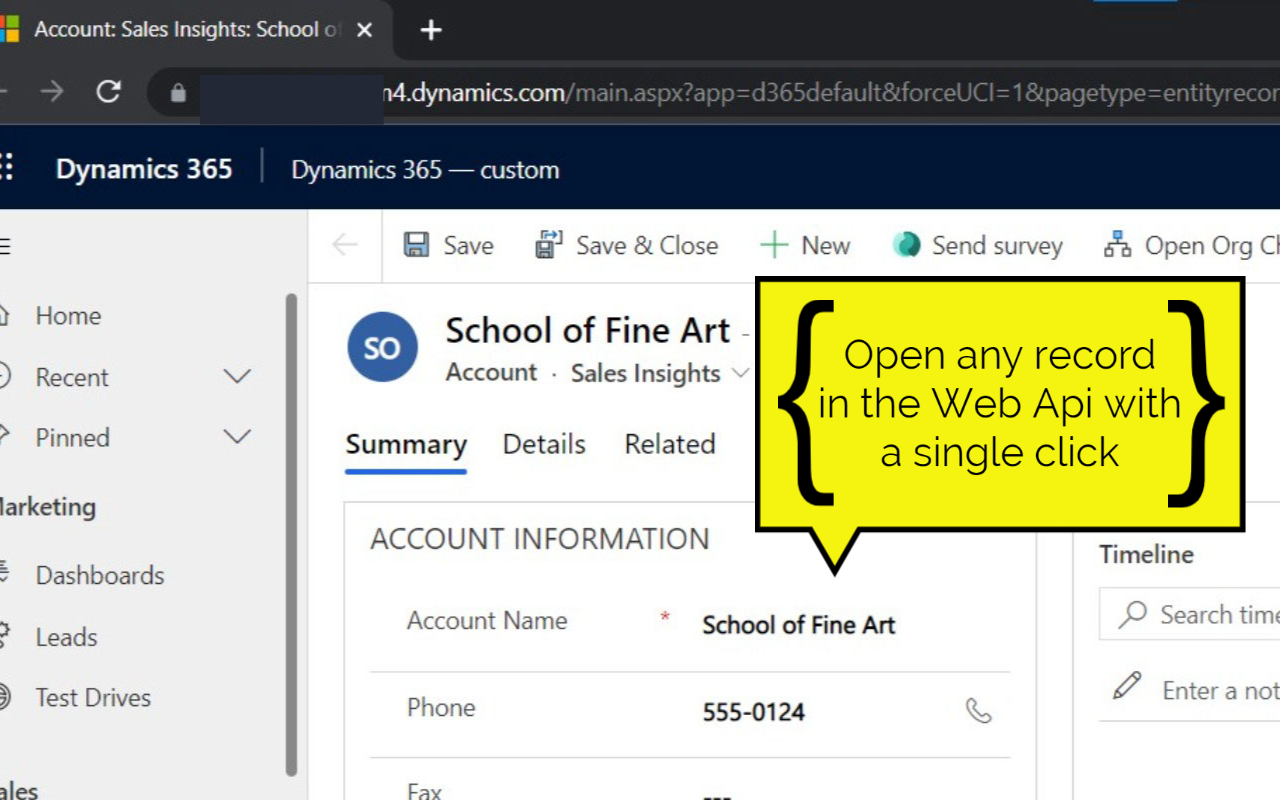Expand the Pinned section in the sidebar
Viewport: 1280px width, 800px height.
[x=237, y=437]
